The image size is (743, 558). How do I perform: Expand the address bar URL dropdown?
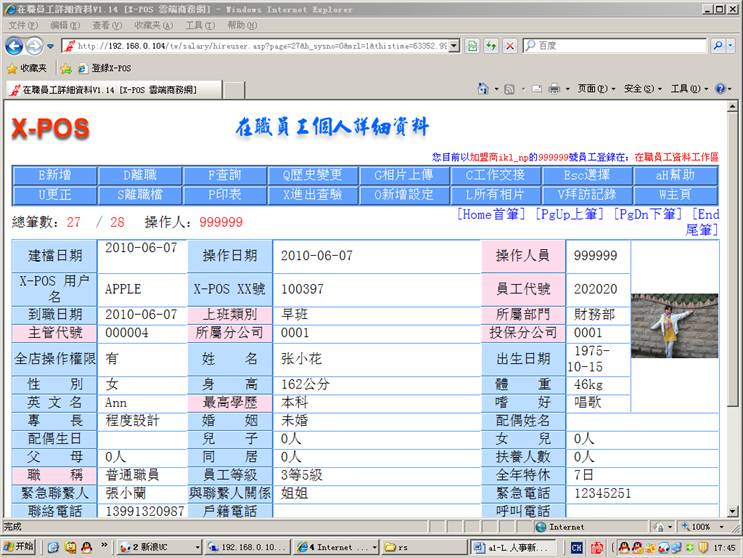[456, 46]
